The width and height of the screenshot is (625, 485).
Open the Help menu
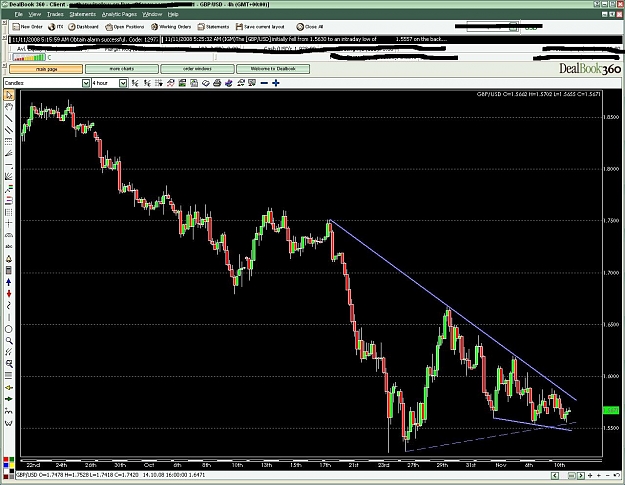click(x=173, y=14)
